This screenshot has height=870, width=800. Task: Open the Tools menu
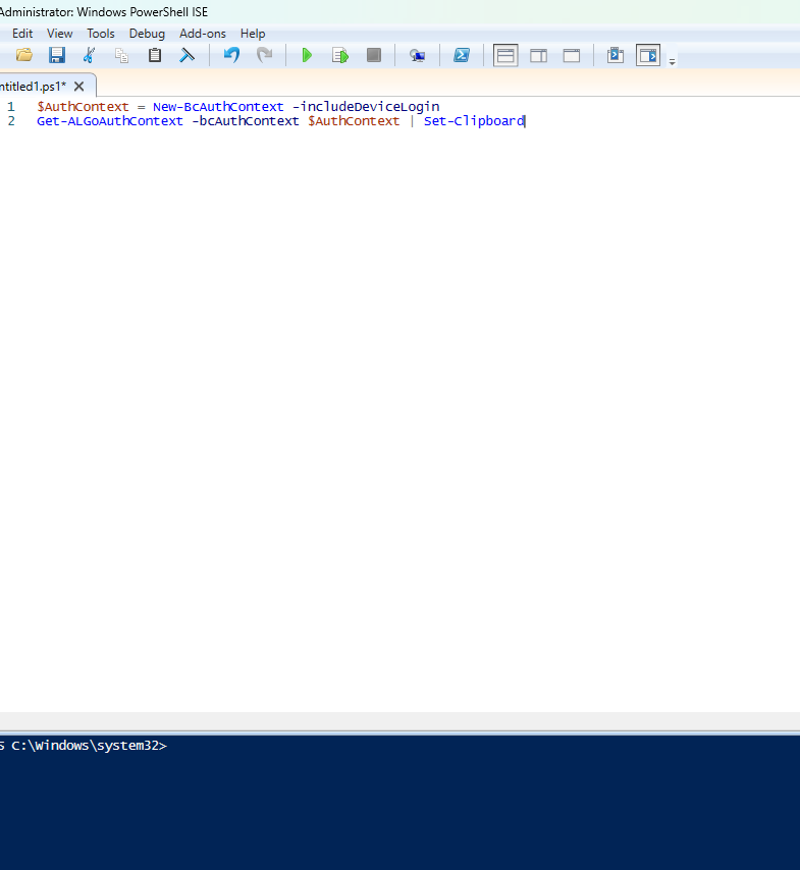[100, 33]
